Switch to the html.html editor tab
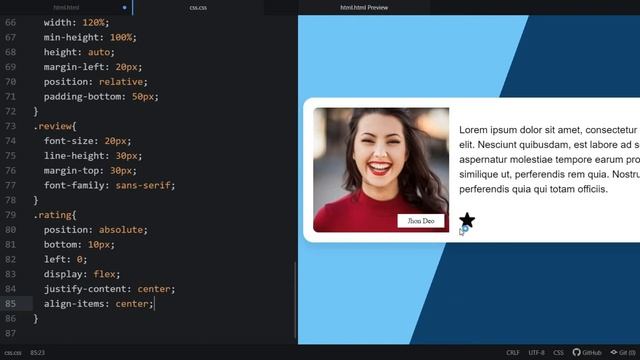 tap(66, 7)
